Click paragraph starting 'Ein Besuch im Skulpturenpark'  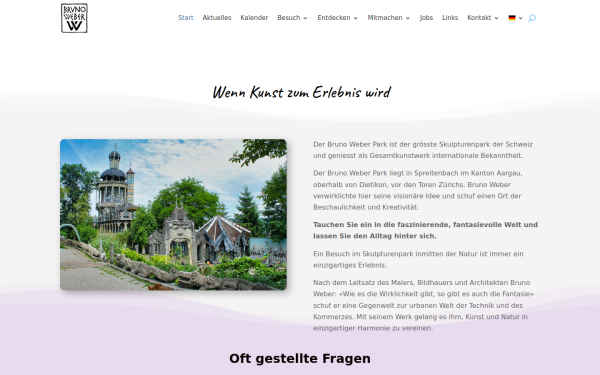pos(418,259)
